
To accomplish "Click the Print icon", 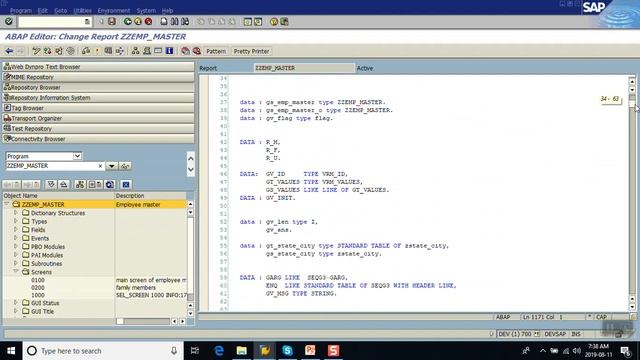I will pos(164,21).
